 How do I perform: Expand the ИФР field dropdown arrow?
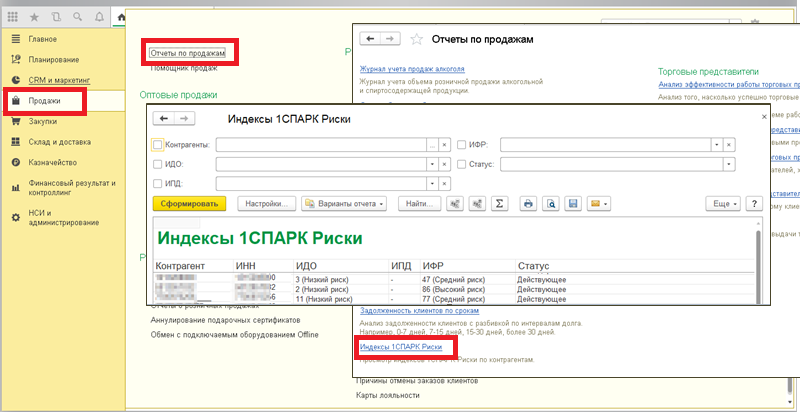(716, 144)
